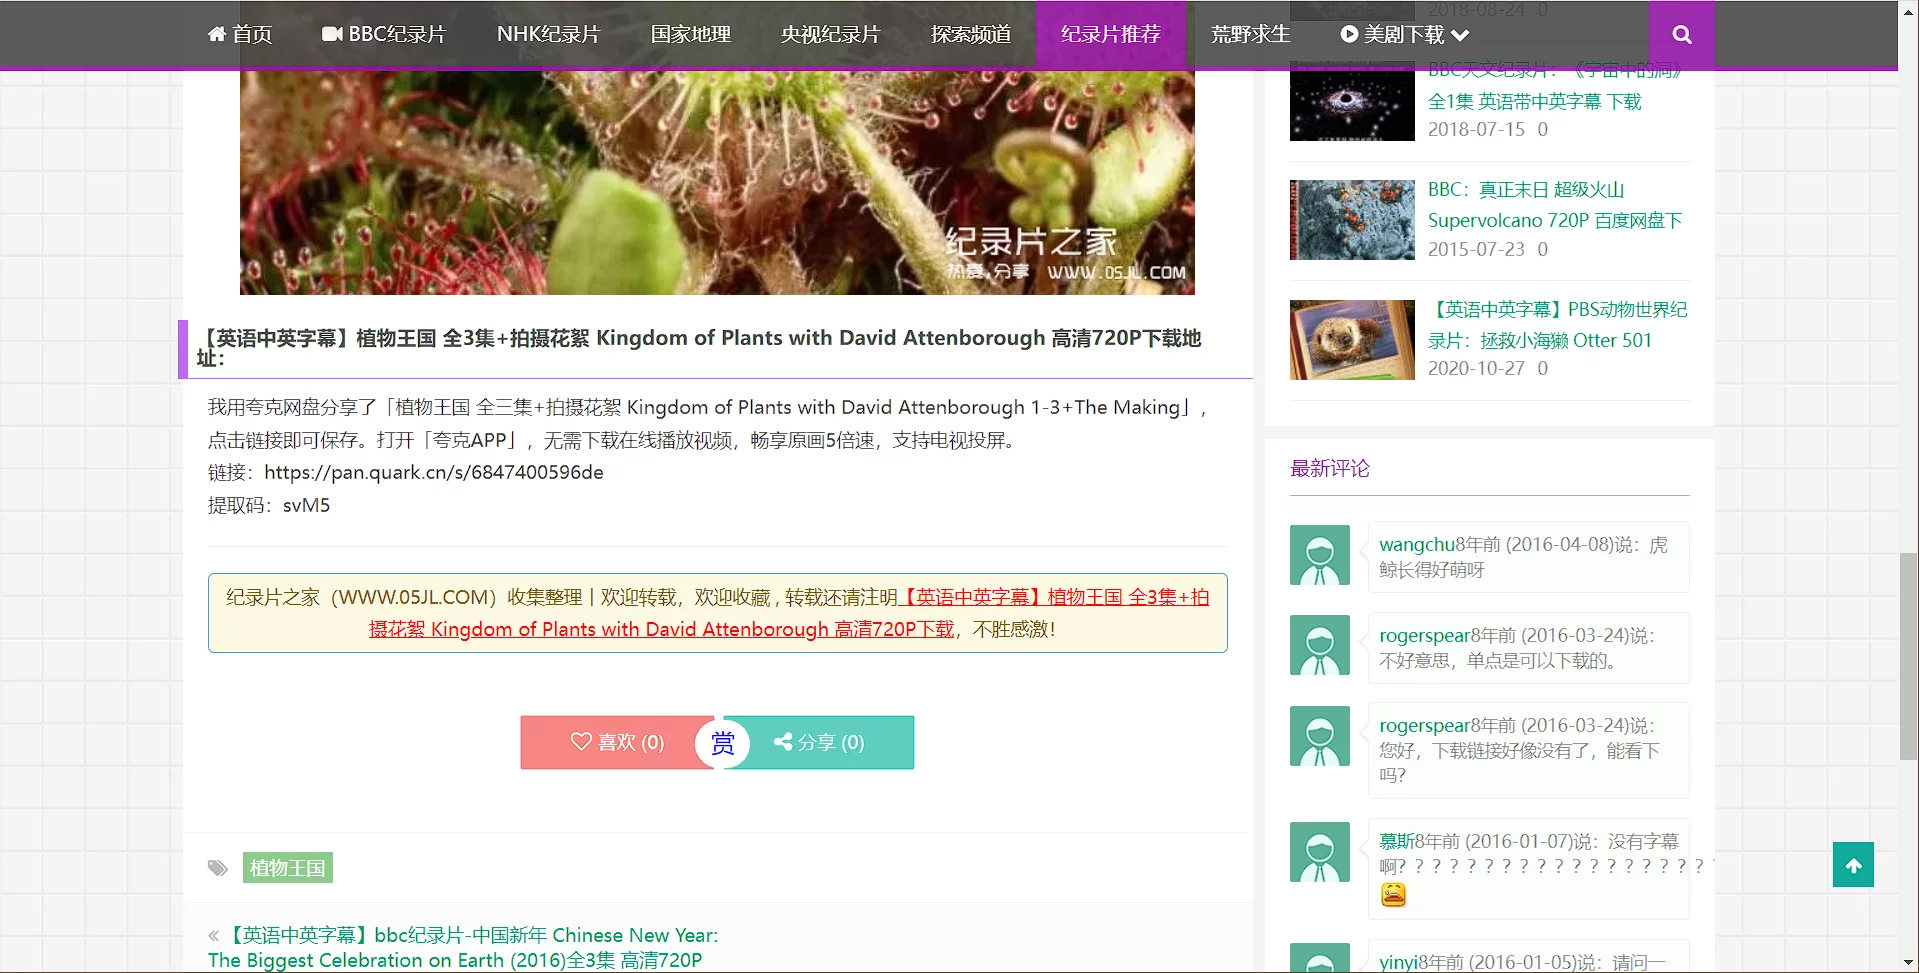Click the search magnifier icon
The height and width of the screenshot is (973, 1919).
(1681, 35)
